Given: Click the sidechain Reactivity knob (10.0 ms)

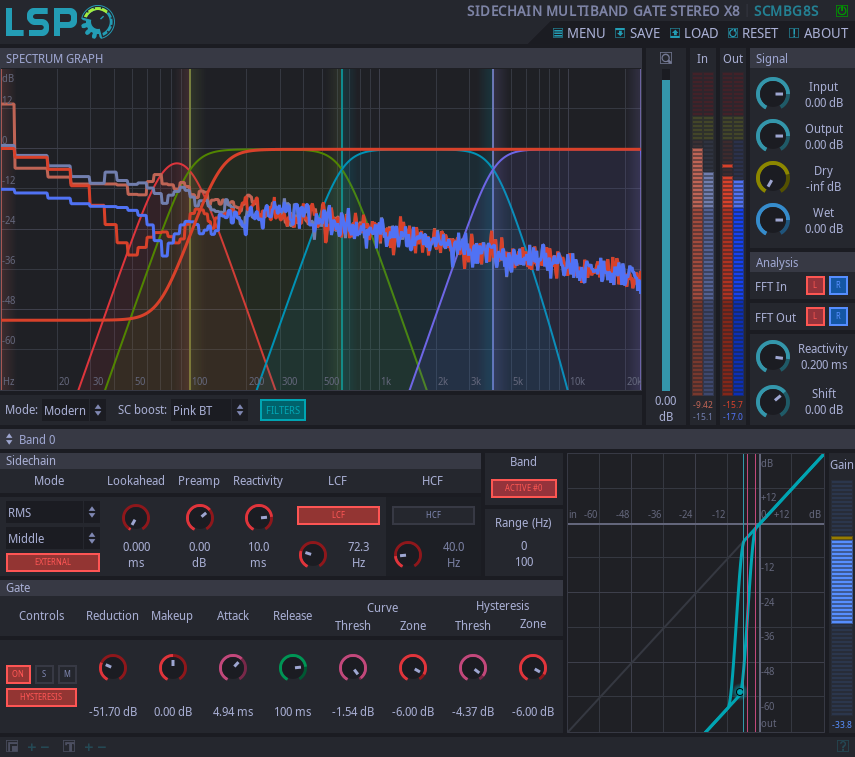Looking at the screenshot, I should pos(258,518).
